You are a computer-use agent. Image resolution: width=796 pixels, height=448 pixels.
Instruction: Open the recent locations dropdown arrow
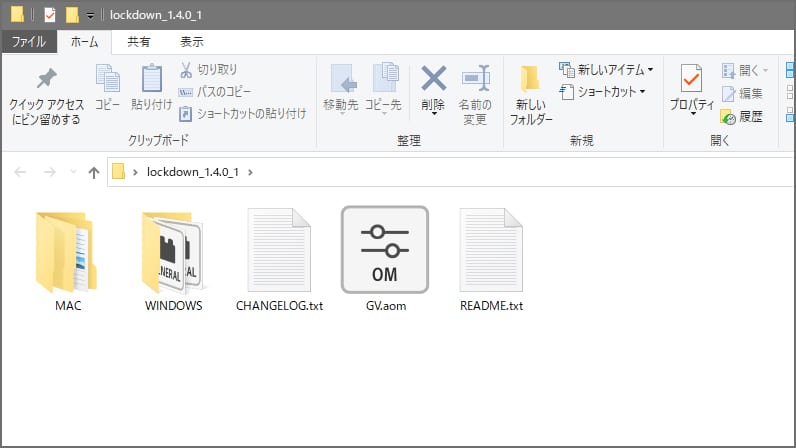click(73, 172)
